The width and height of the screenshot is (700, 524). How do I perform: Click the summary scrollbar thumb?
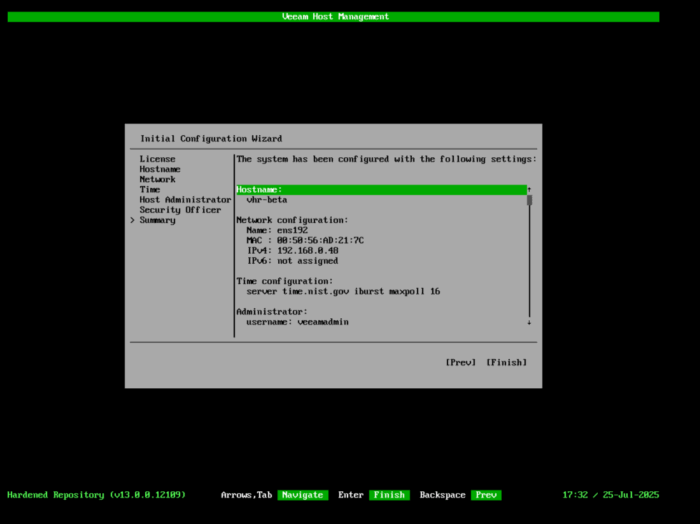point(529,200)
